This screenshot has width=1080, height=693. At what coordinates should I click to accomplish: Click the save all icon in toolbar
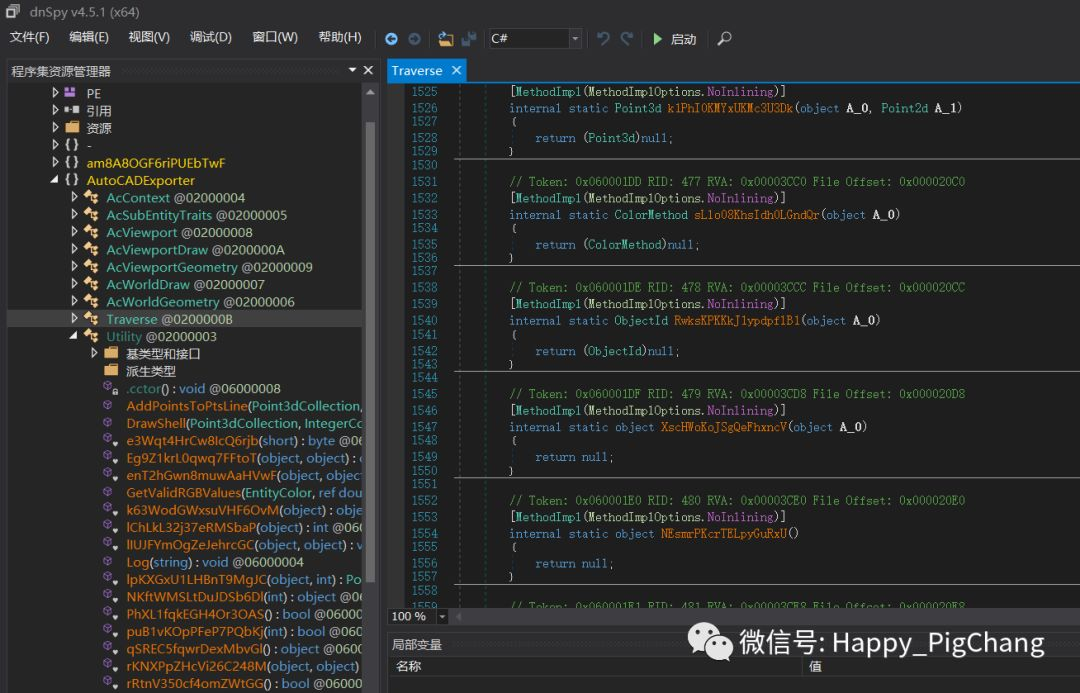coord(469,39)
